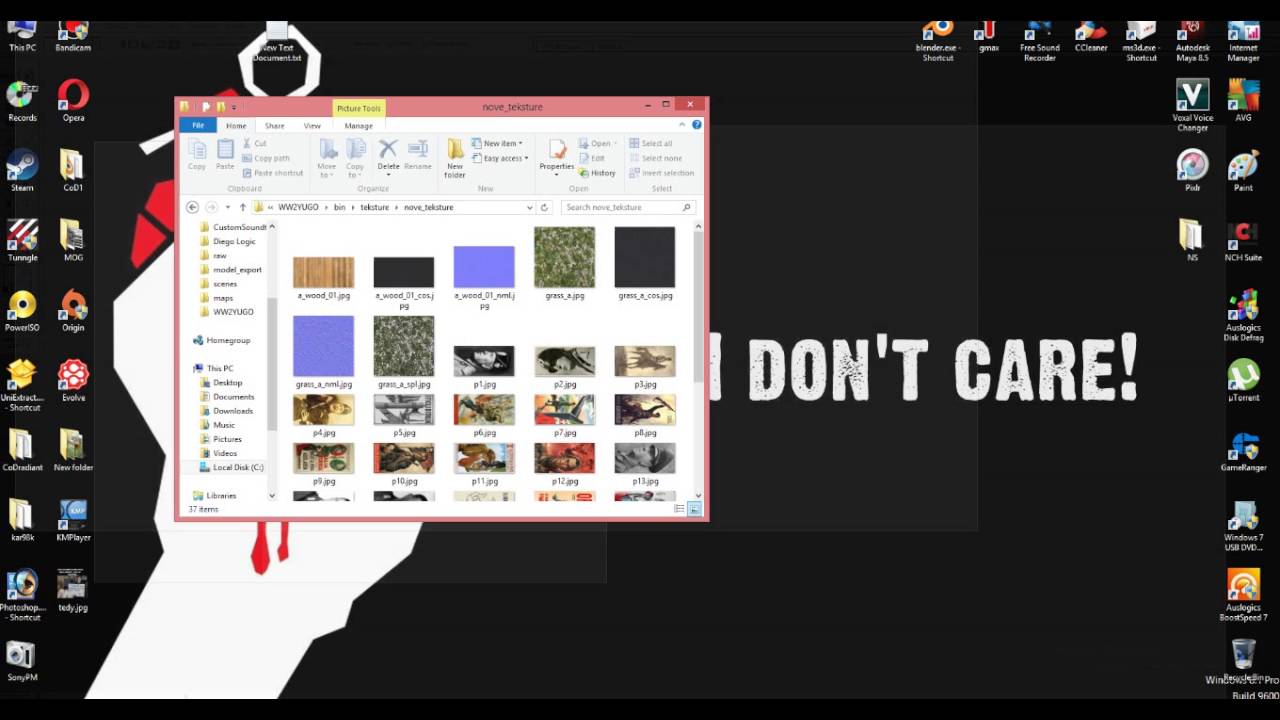Open the Auslogics Disk Defrag icon
Viewport: 1280px width, 720px height.
click(x=1243, y=316)
